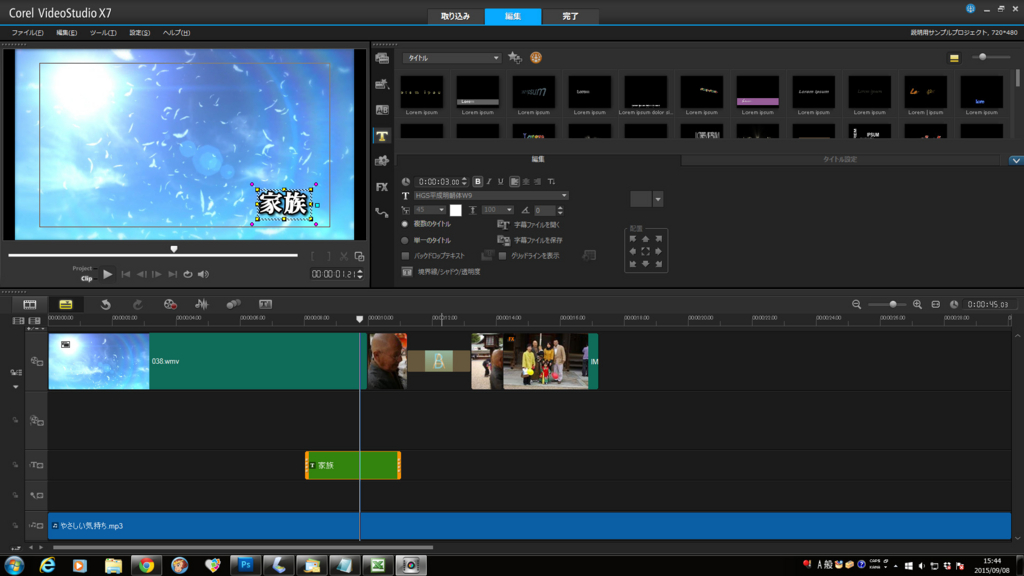Play the preview clip
The height and width of the screenshot is (576, 1024).
108,274
